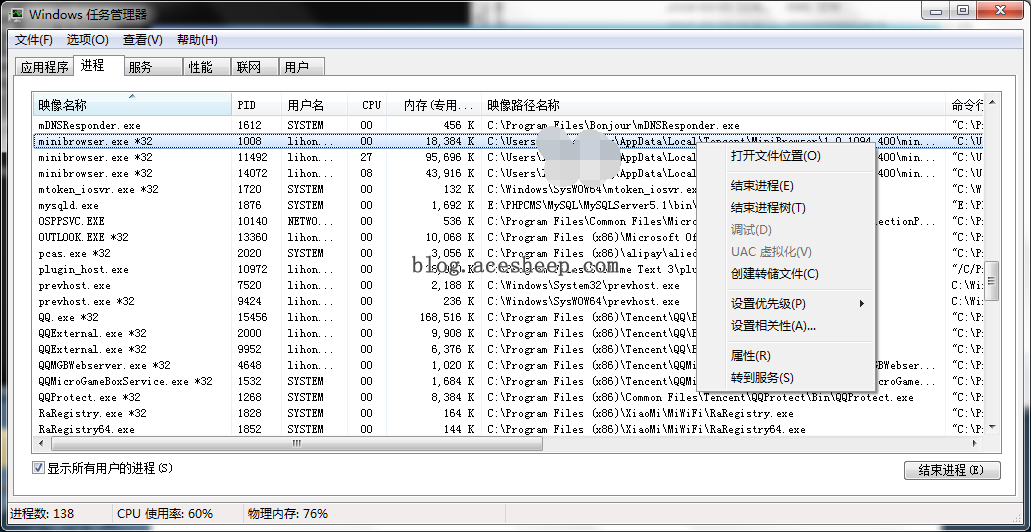Select minibrowser.exe with PID 14072

(509, 173)
